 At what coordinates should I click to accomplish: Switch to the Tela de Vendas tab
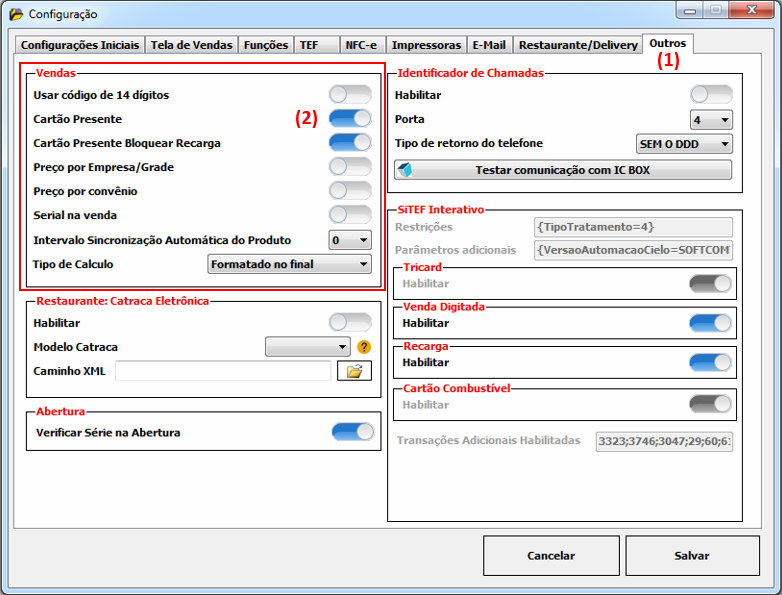coord(191,45)
